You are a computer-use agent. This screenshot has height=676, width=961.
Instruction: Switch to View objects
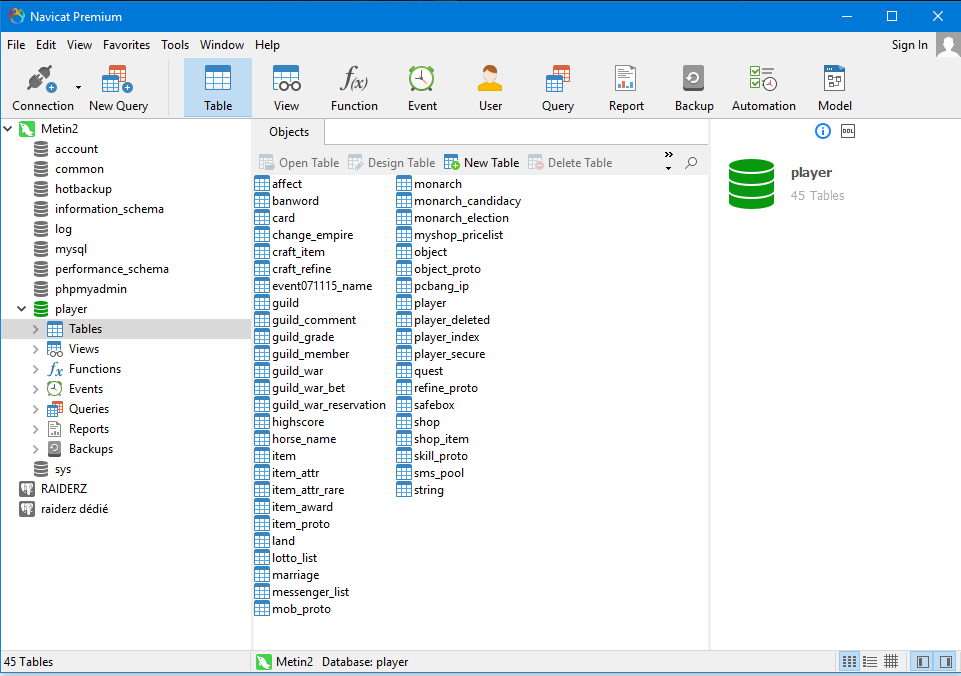click(x=286, y=88)
